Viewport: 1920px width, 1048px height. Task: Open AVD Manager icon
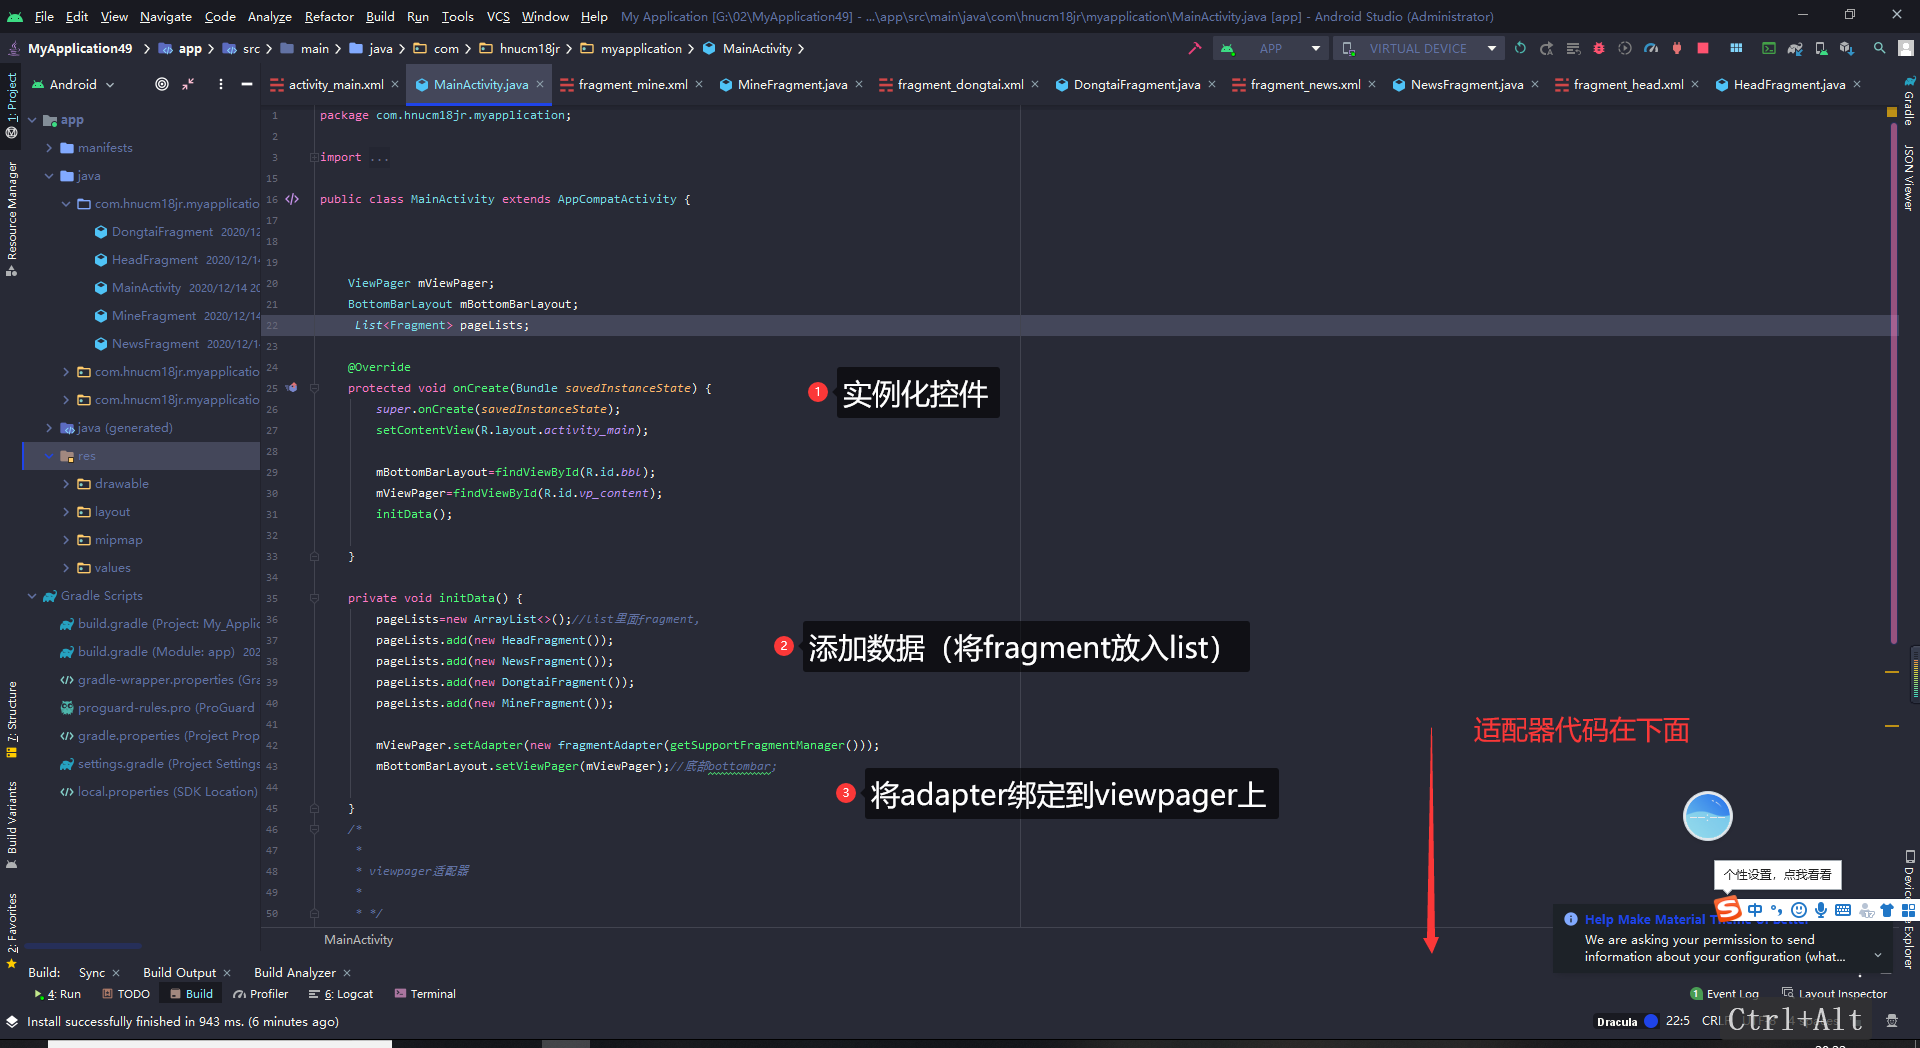point(1821,48)
